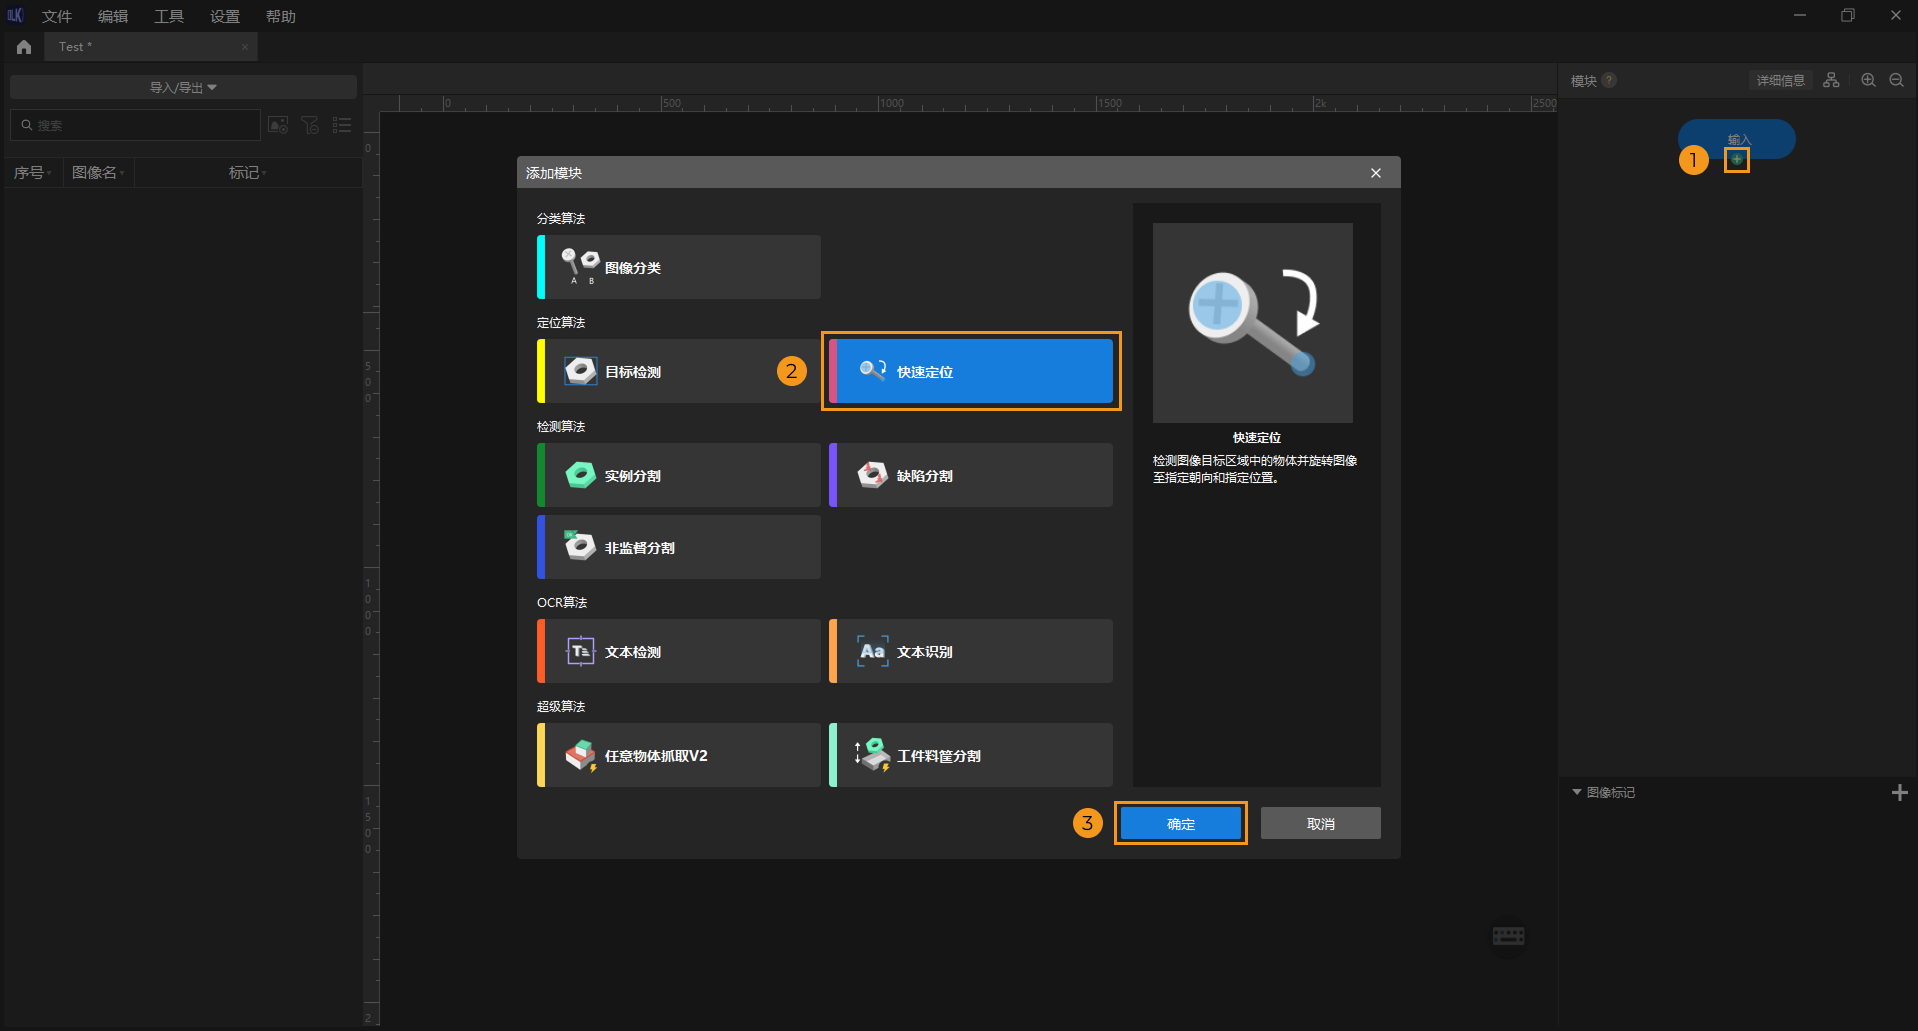Open the 设置 menu
The image size is (1918, 1031).
[x=225, y=16]
